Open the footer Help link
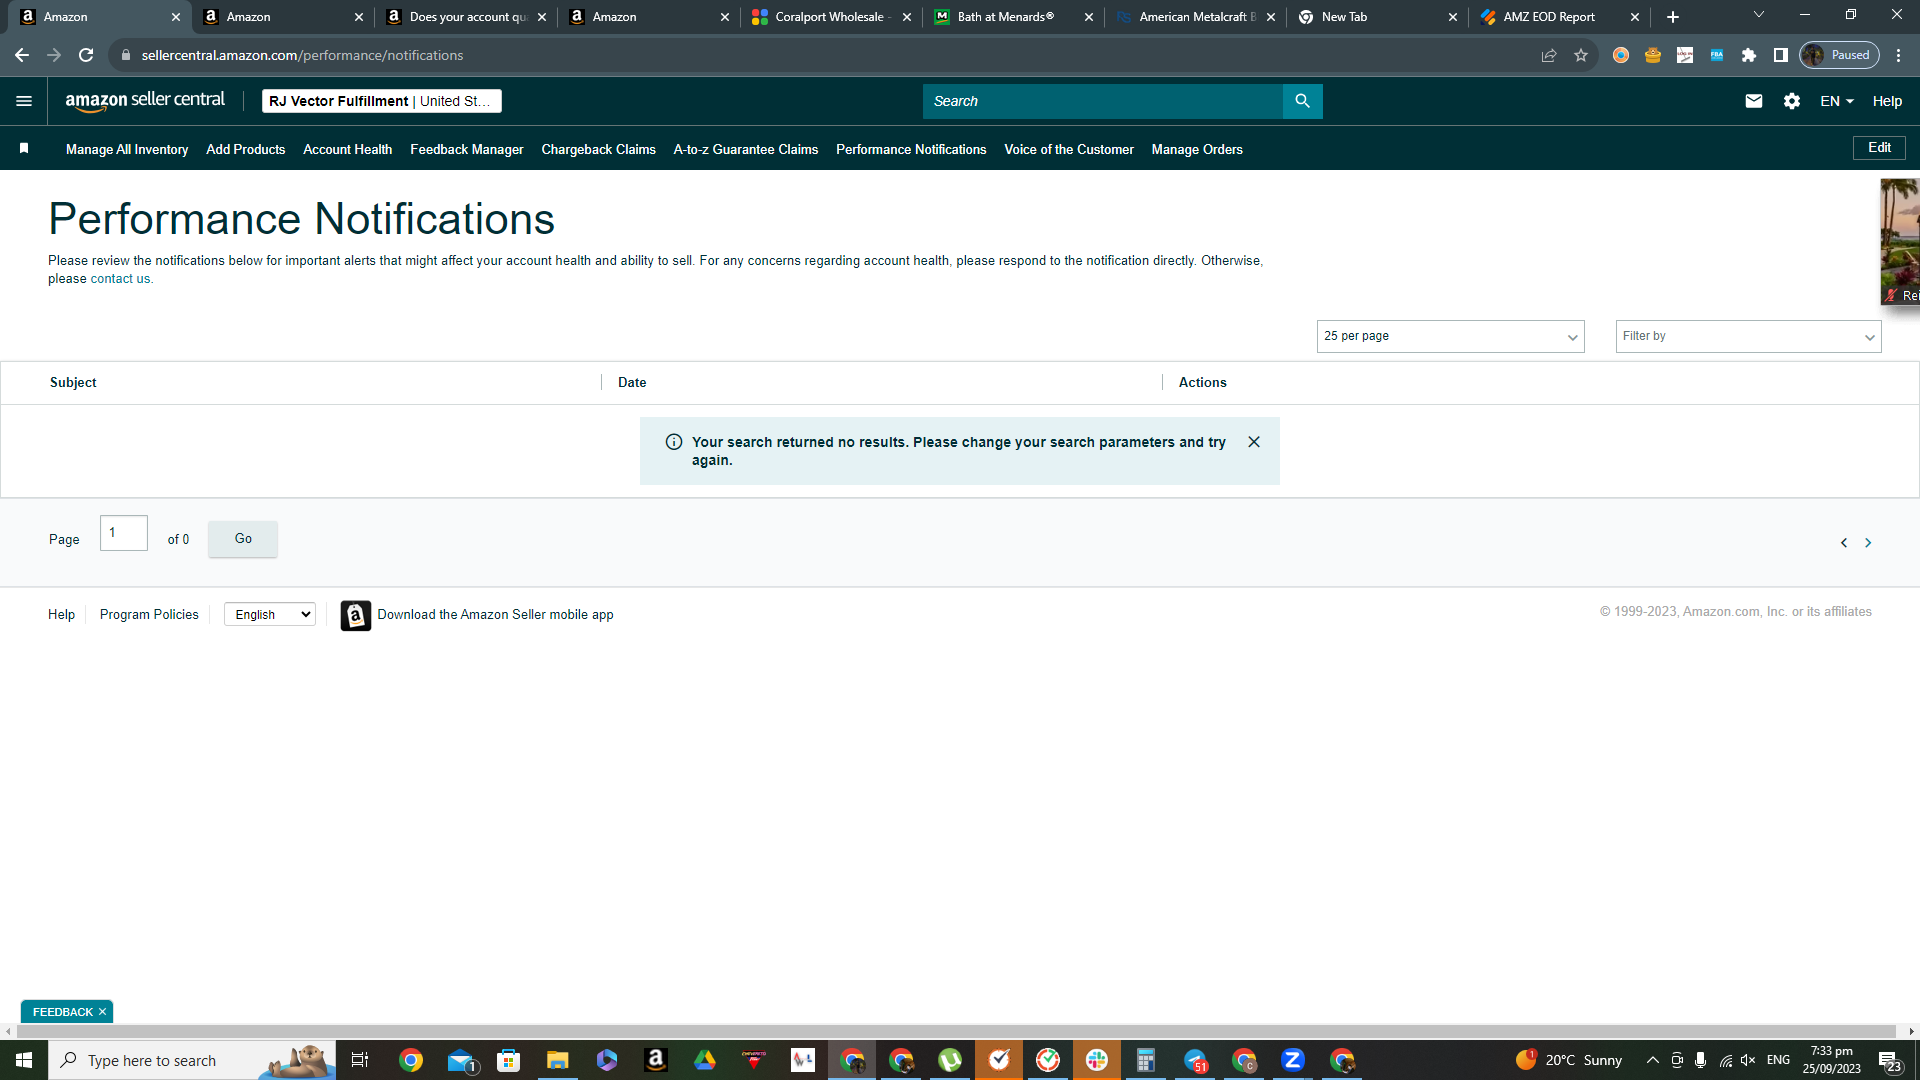The width and height of the screenshot is (1920, 1080). pos(61,615)
